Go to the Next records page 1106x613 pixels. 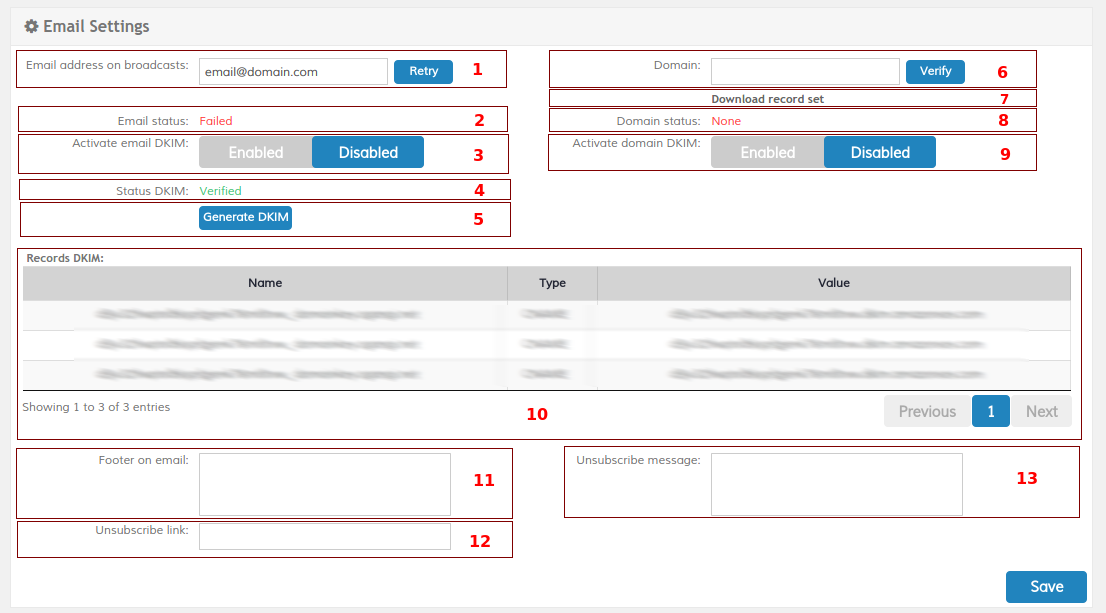pyautogui.click(x=1041, y=411)
